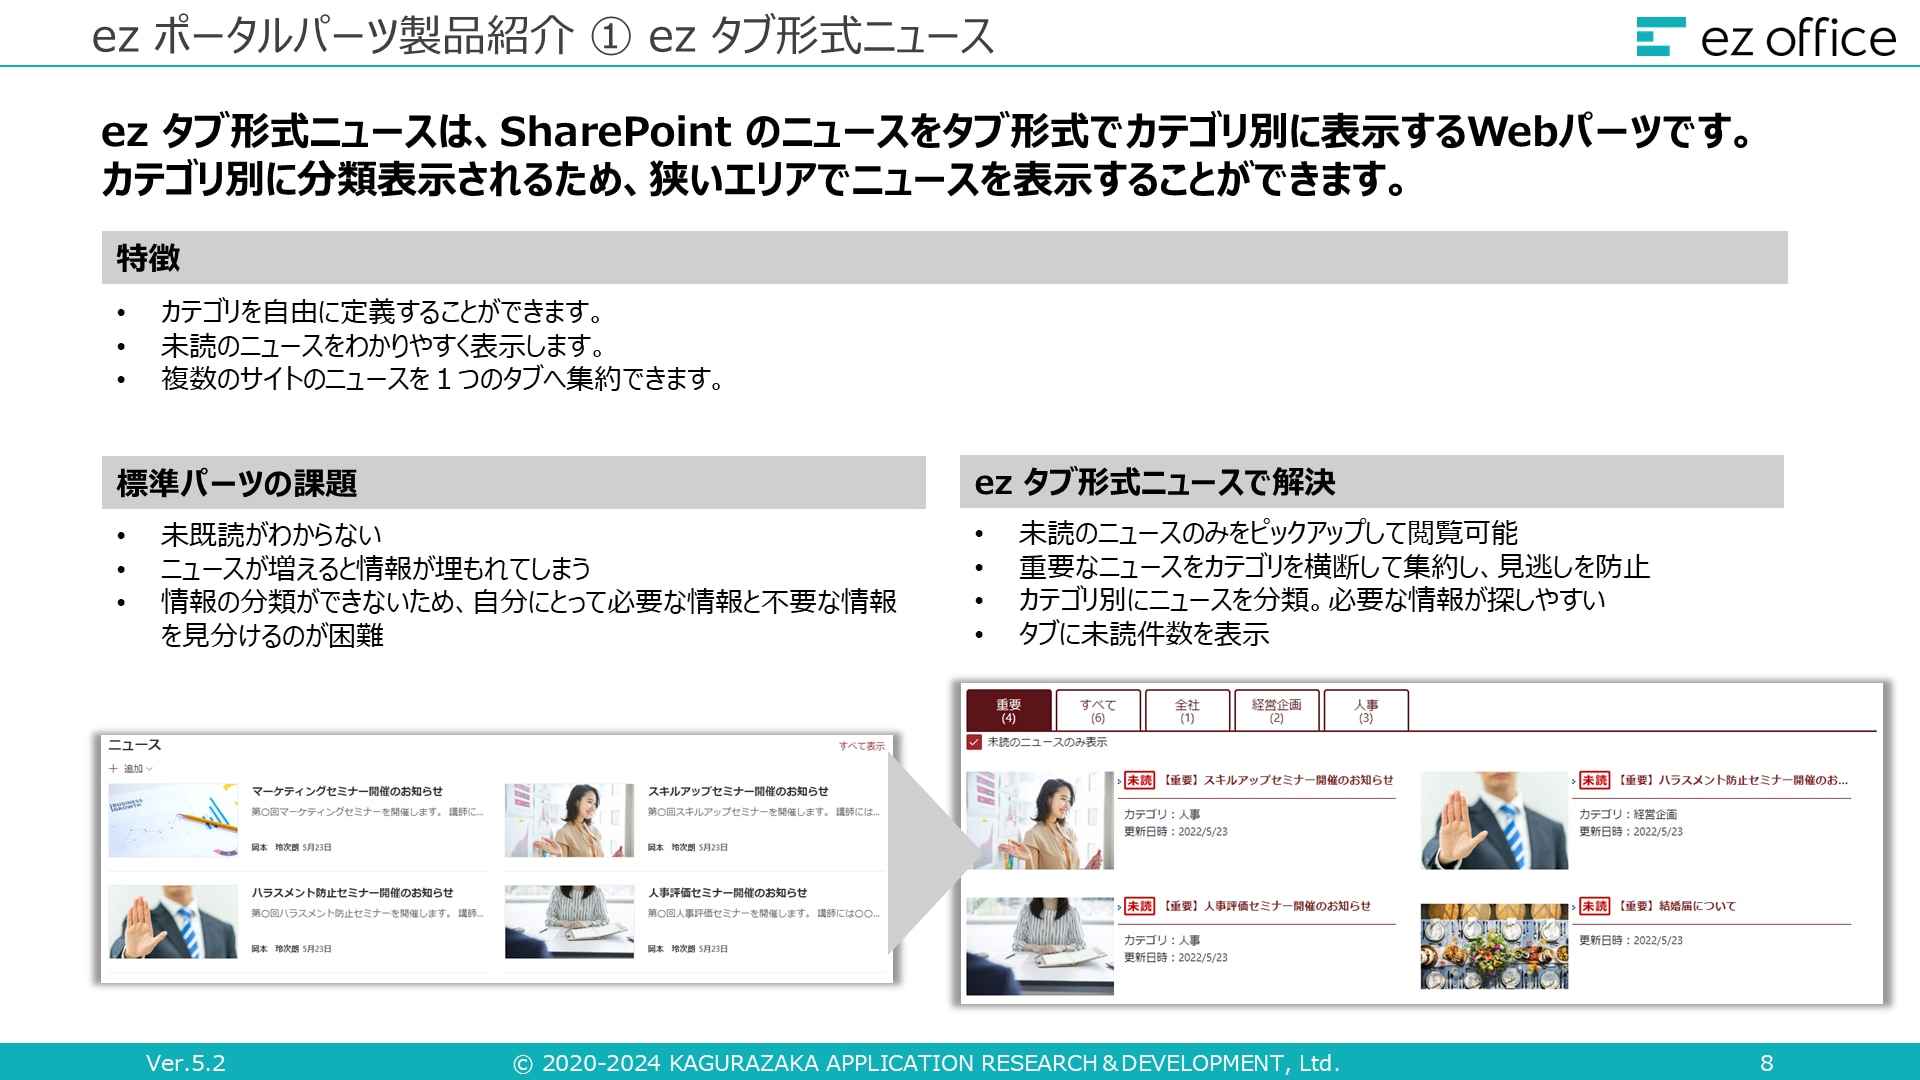
Task: Click the 結婚届 food table image
Action: click(x=1494, y=946)
